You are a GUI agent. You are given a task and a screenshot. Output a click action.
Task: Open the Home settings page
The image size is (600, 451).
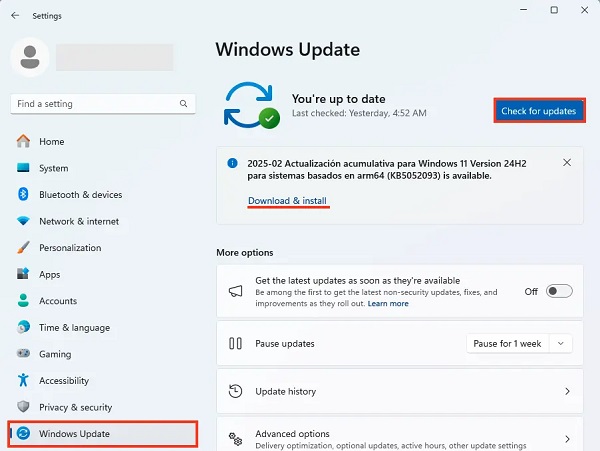(103, 142)
